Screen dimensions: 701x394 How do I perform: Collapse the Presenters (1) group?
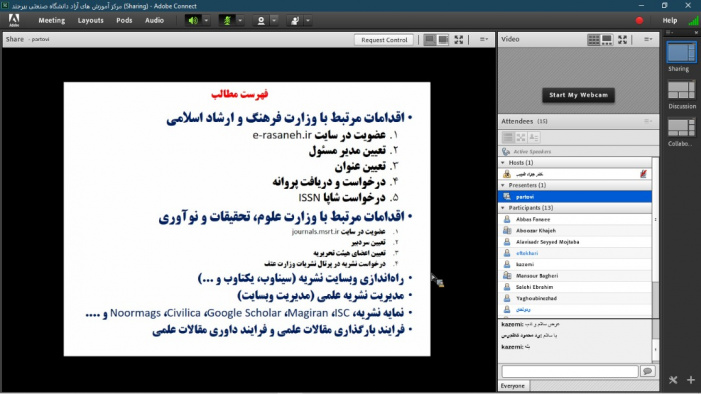[x=503, y=185]
